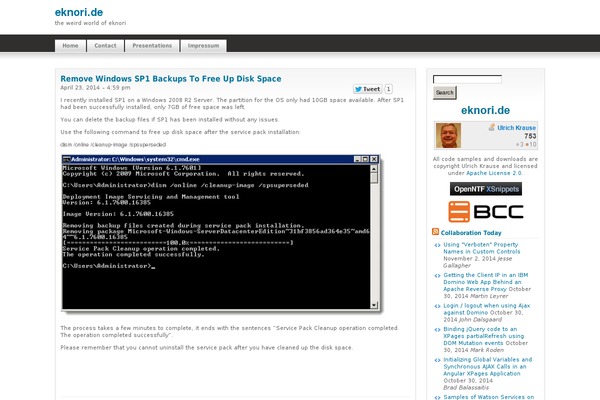Click the tagline "the weird world of eknori"

(x=90, y=23)
